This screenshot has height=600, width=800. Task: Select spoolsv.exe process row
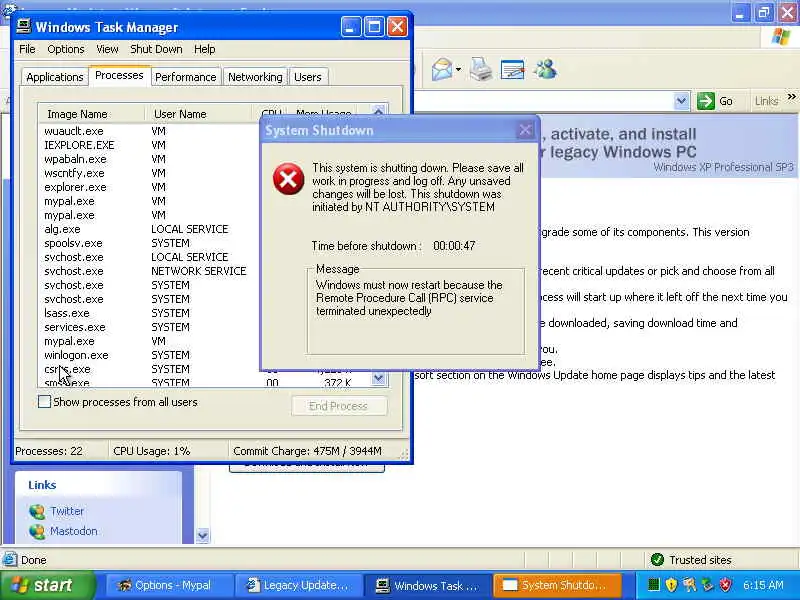point(151,243)
